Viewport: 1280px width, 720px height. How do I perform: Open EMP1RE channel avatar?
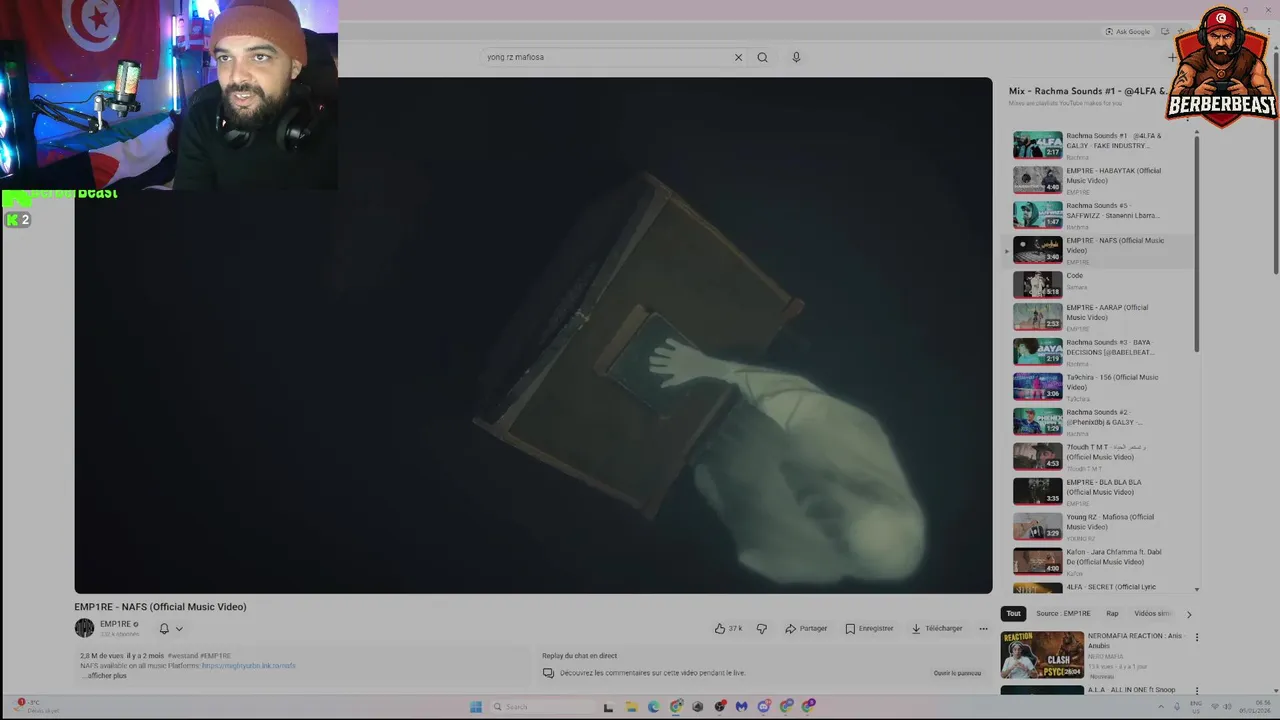84,628
